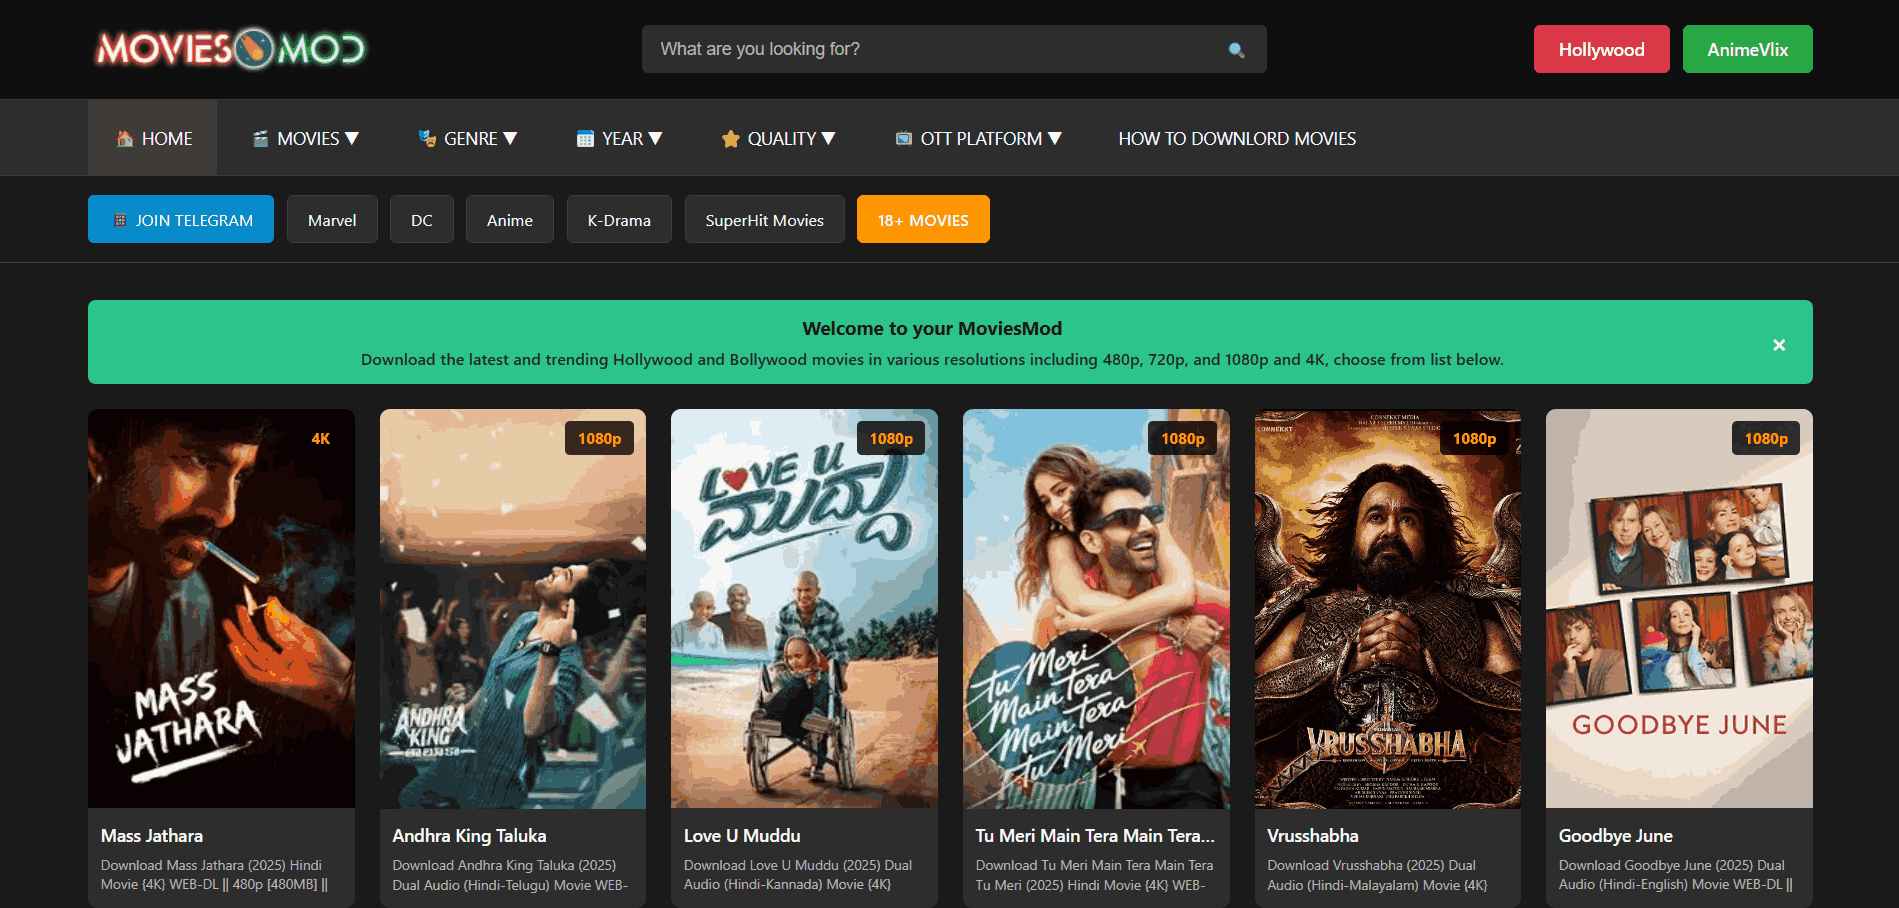Expand the MOVIES dropdown menu

click(305, 139)
